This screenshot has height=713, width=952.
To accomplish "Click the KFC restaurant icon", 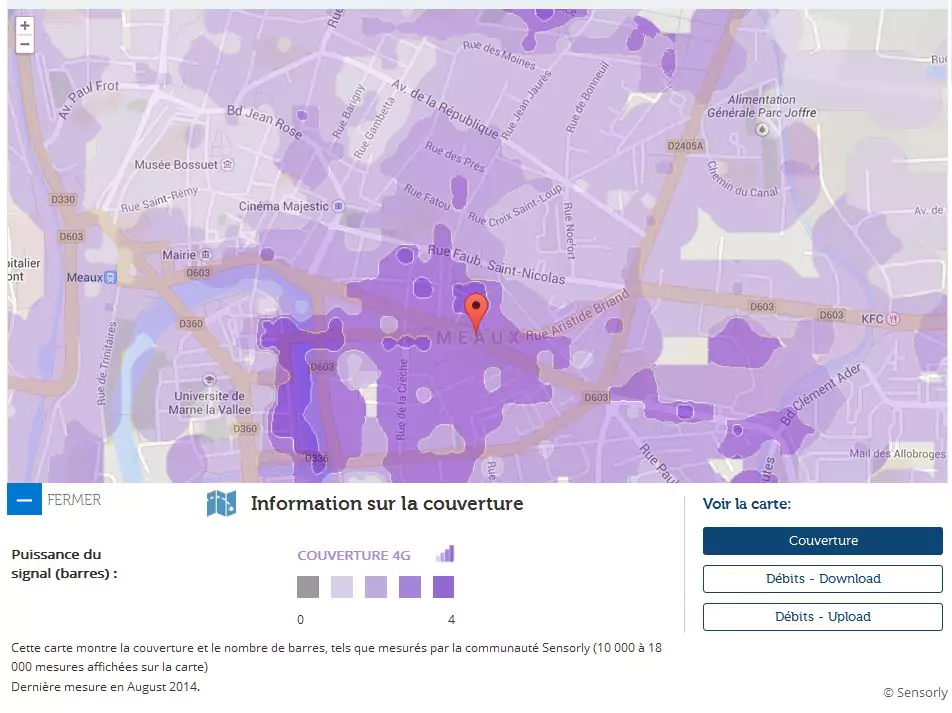I will click(x=894, y=318).
